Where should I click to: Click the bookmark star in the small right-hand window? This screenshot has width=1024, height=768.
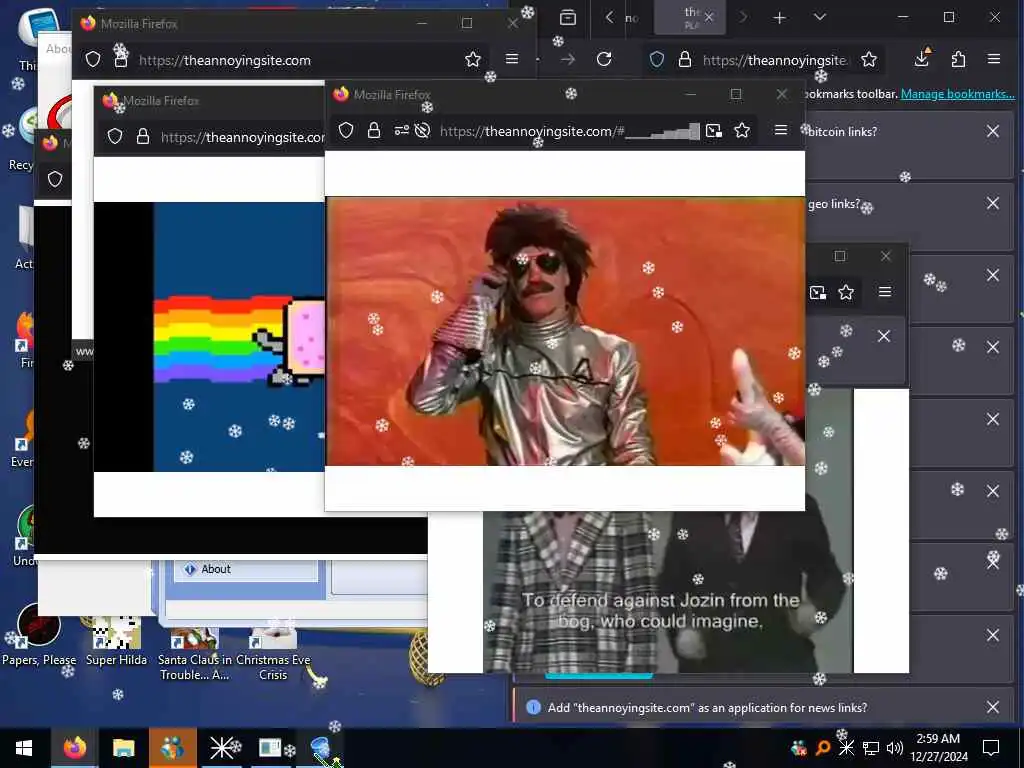click(846, 292)
